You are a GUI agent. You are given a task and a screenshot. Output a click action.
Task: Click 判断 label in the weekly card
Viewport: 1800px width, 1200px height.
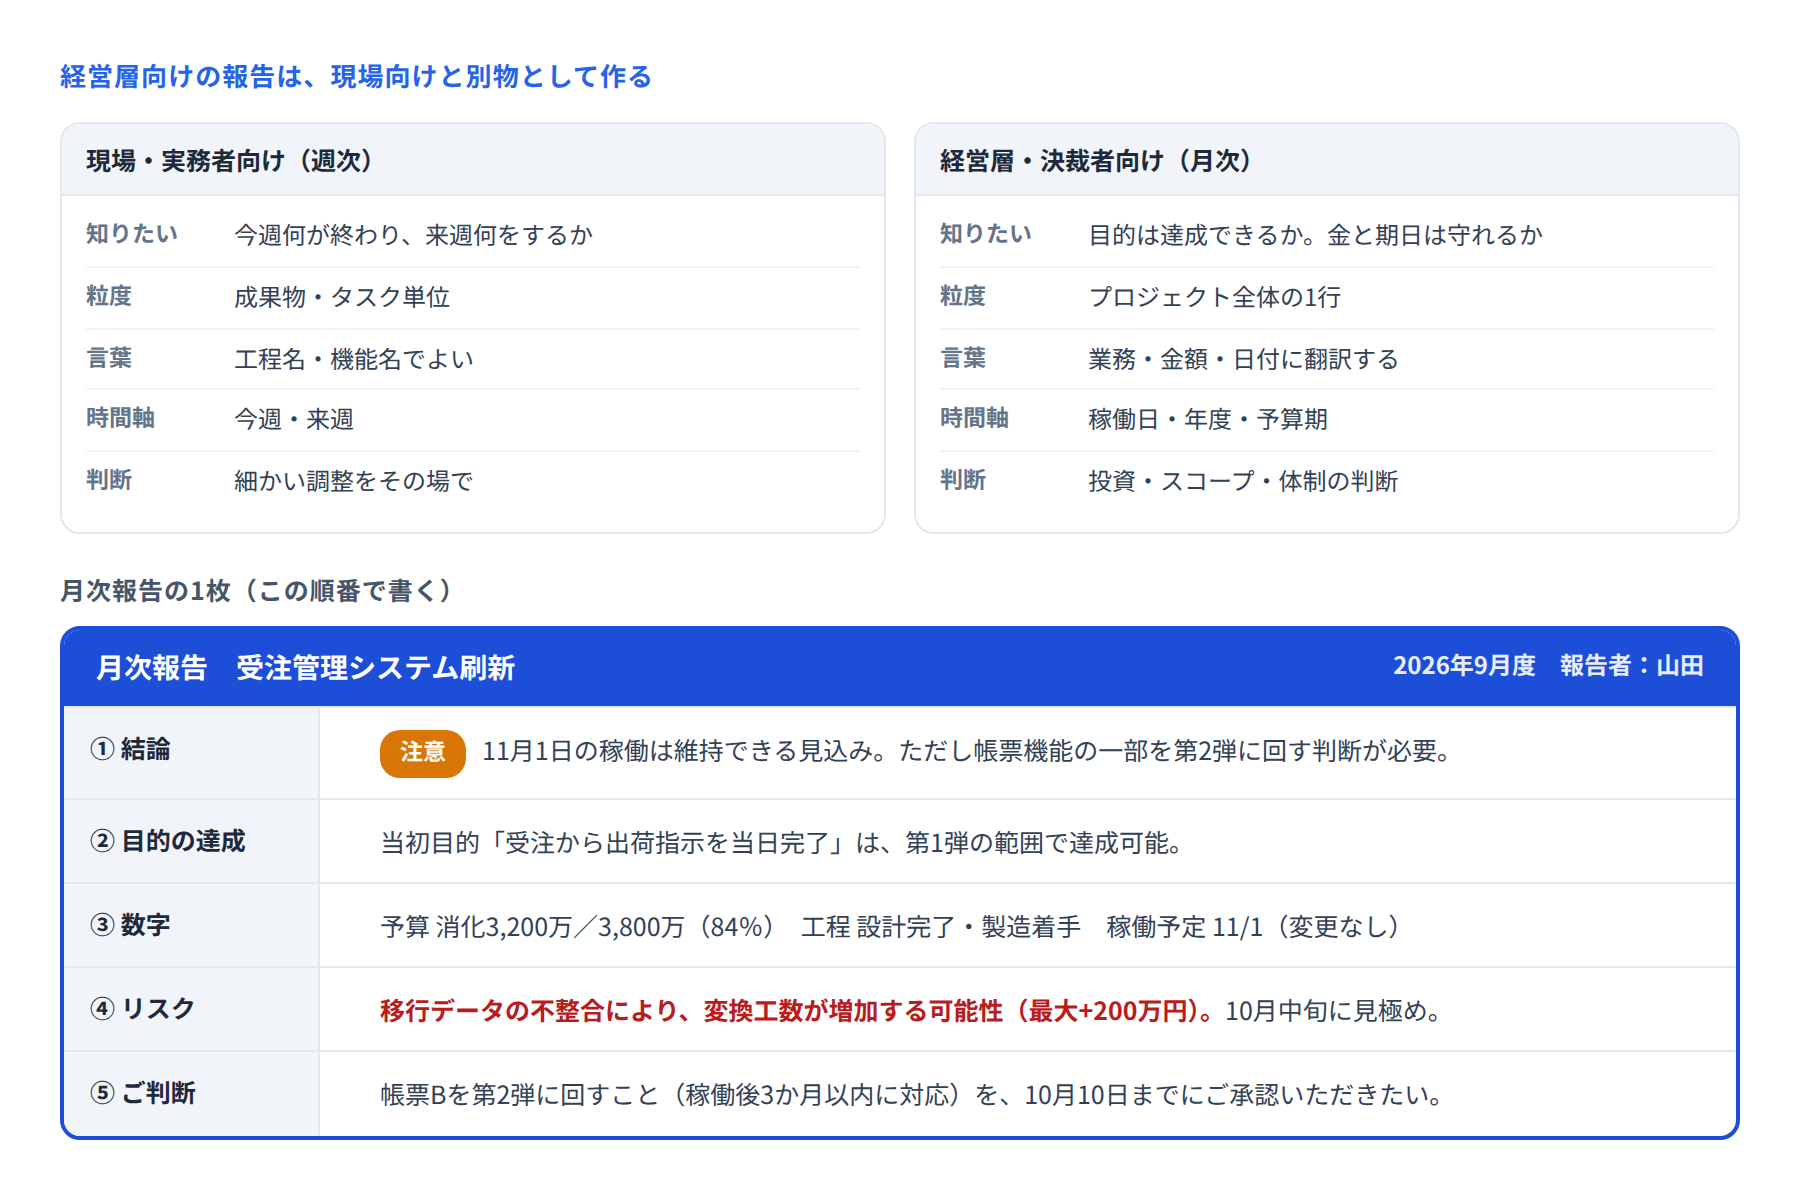pos(109,480)
